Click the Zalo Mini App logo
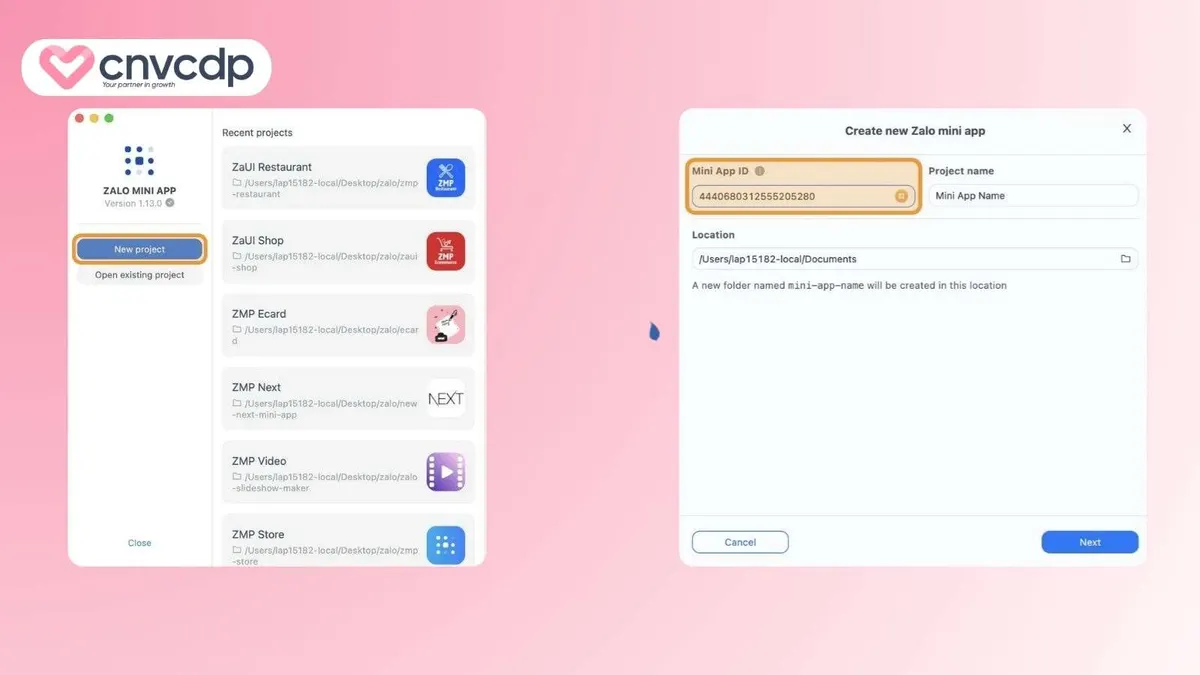 [139, 160]
